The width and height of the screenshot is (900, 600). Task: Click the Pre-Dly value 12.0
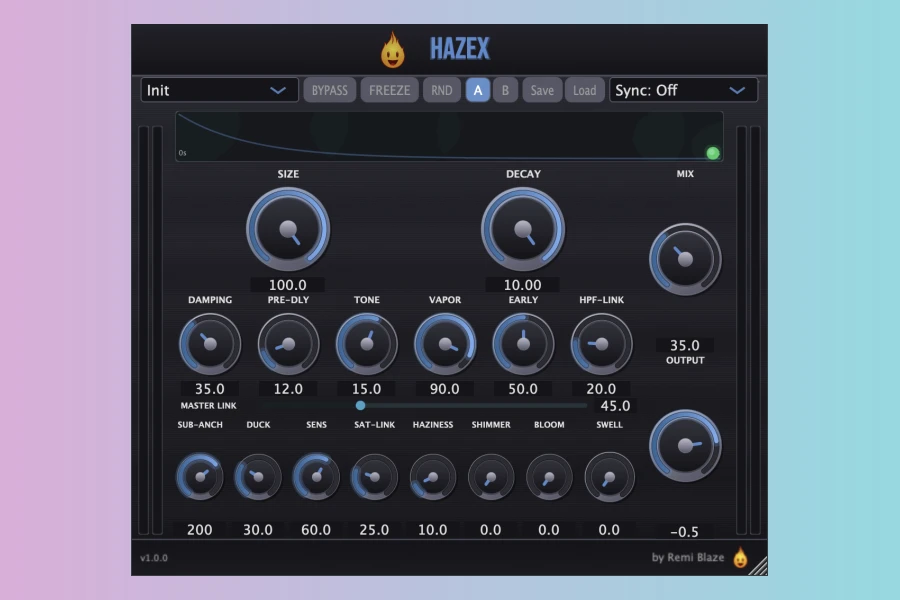(288, 389)
